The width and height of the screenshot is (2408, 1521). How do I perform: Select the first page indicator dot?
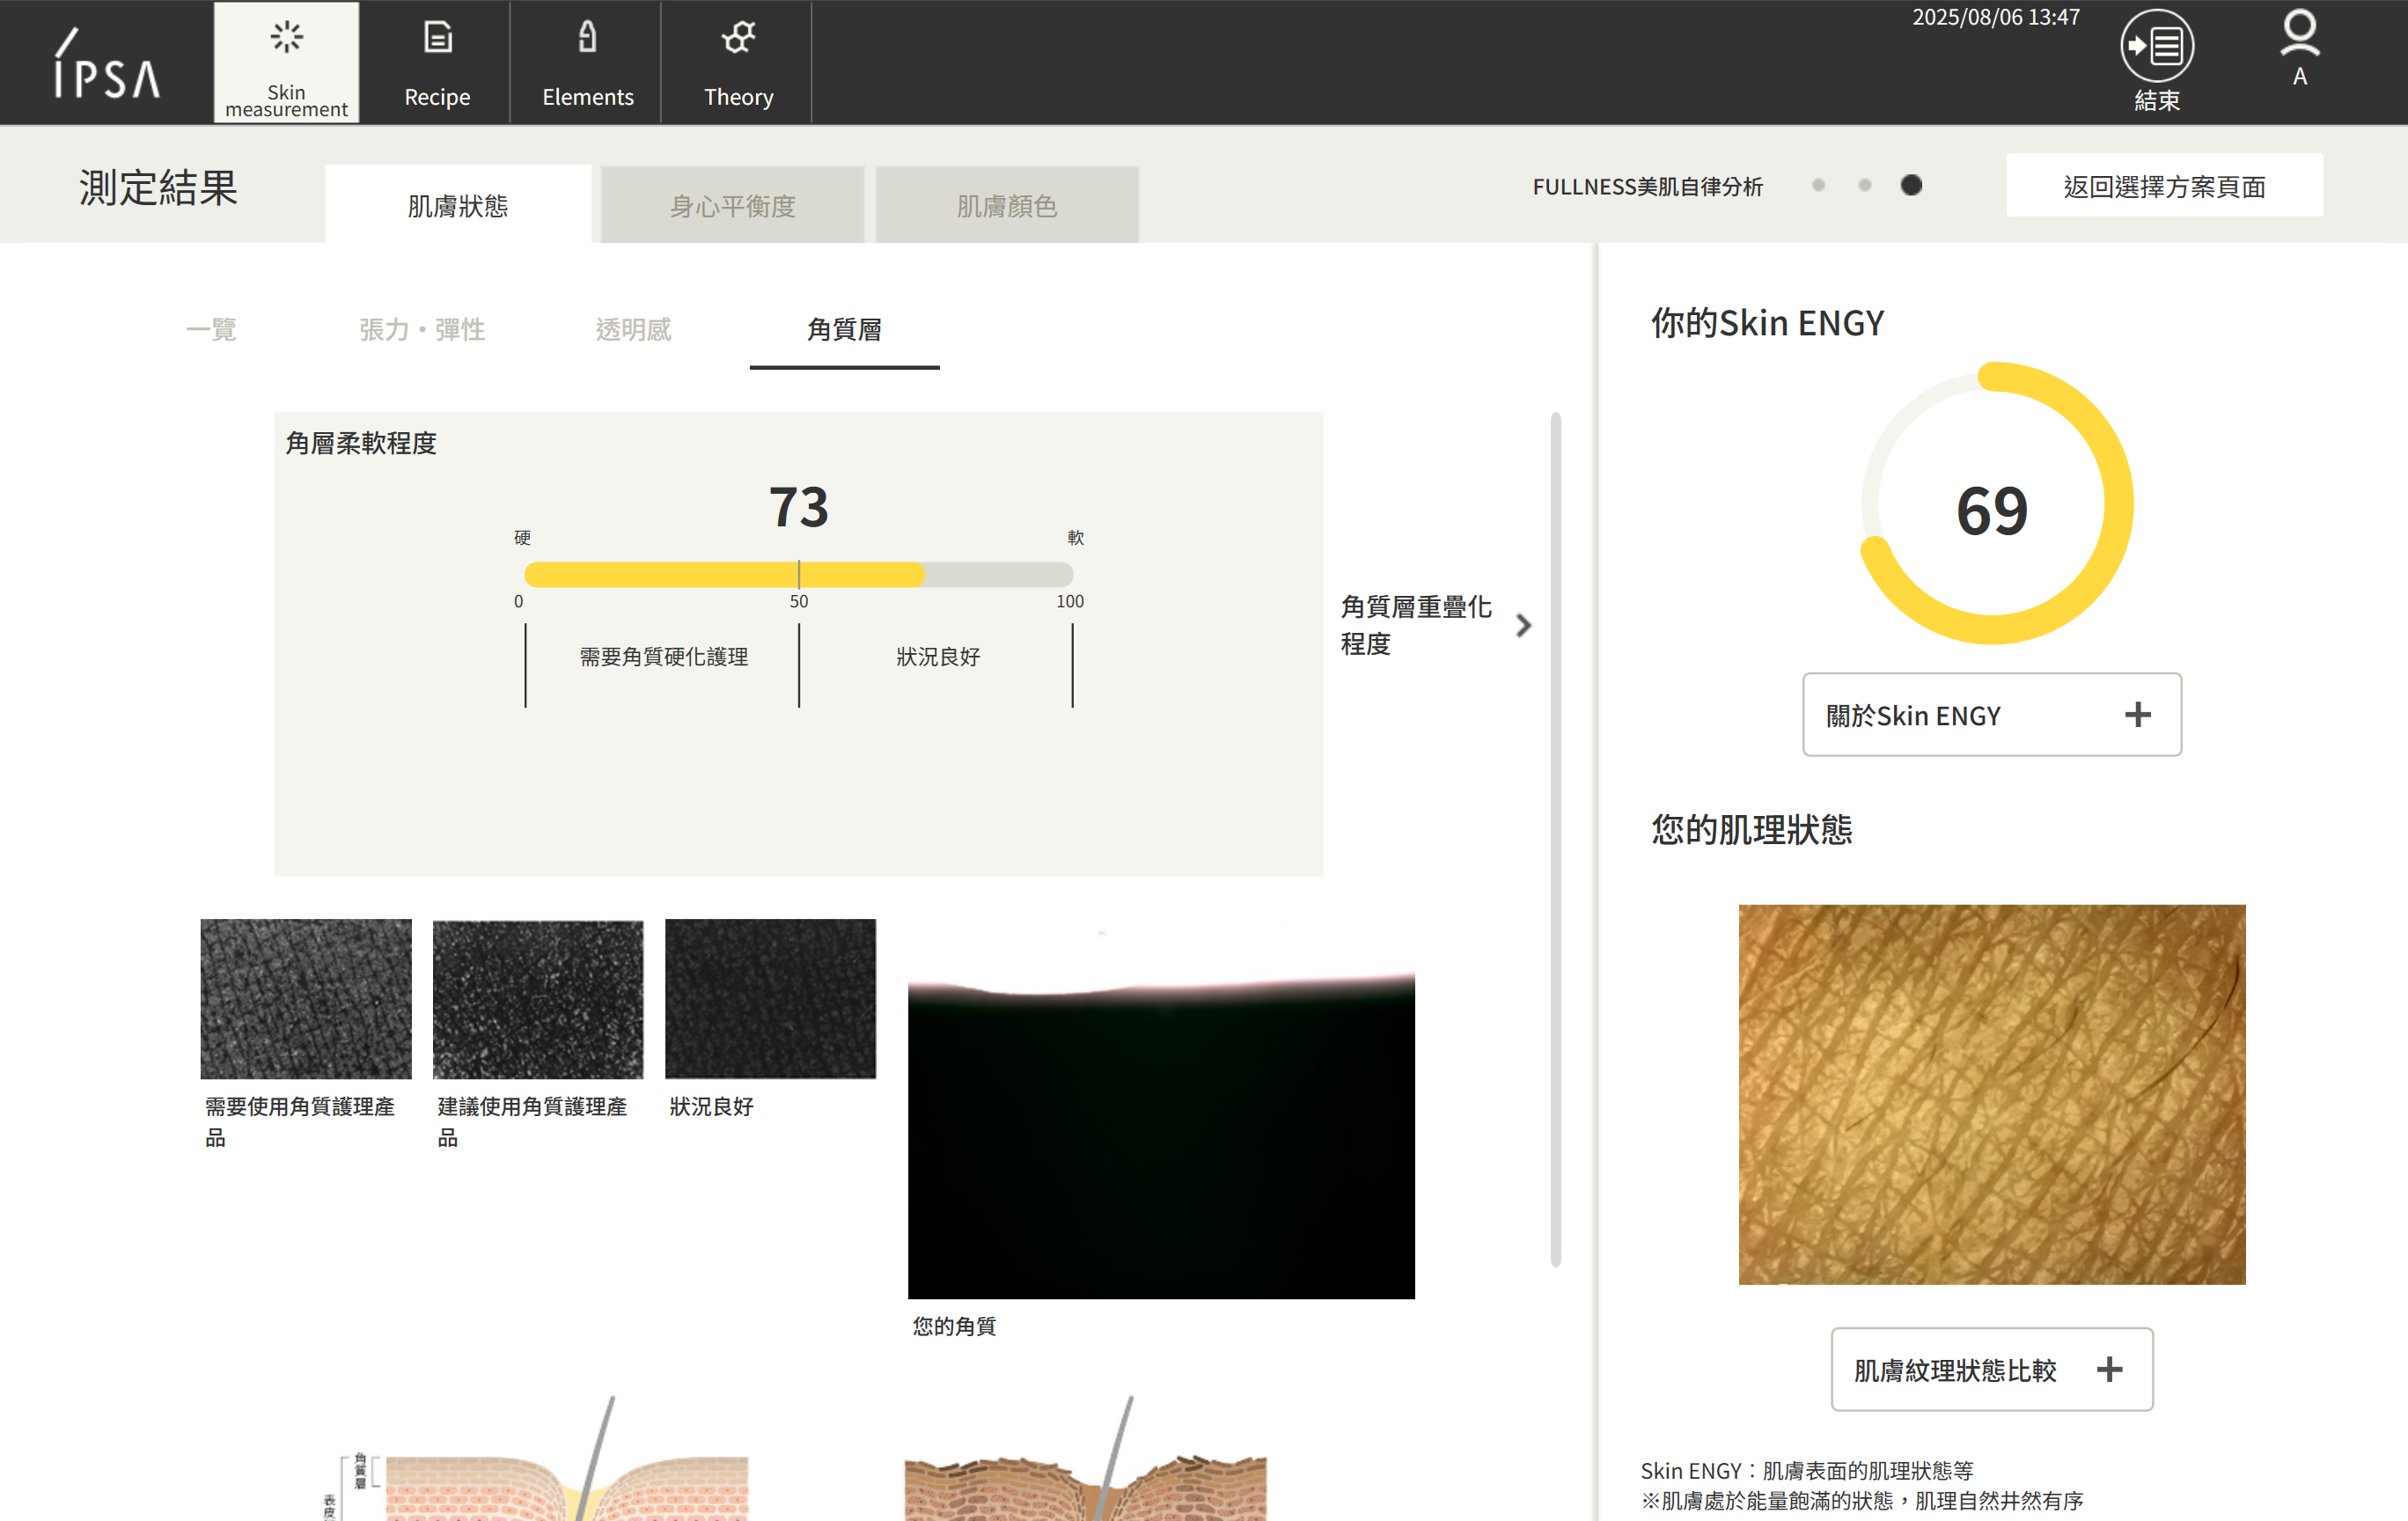[1818, 186]
